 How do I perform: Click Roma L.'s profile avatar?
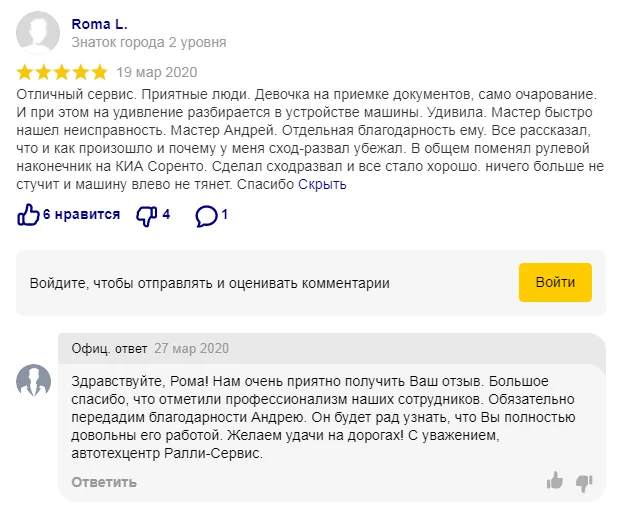click(38, 32)
